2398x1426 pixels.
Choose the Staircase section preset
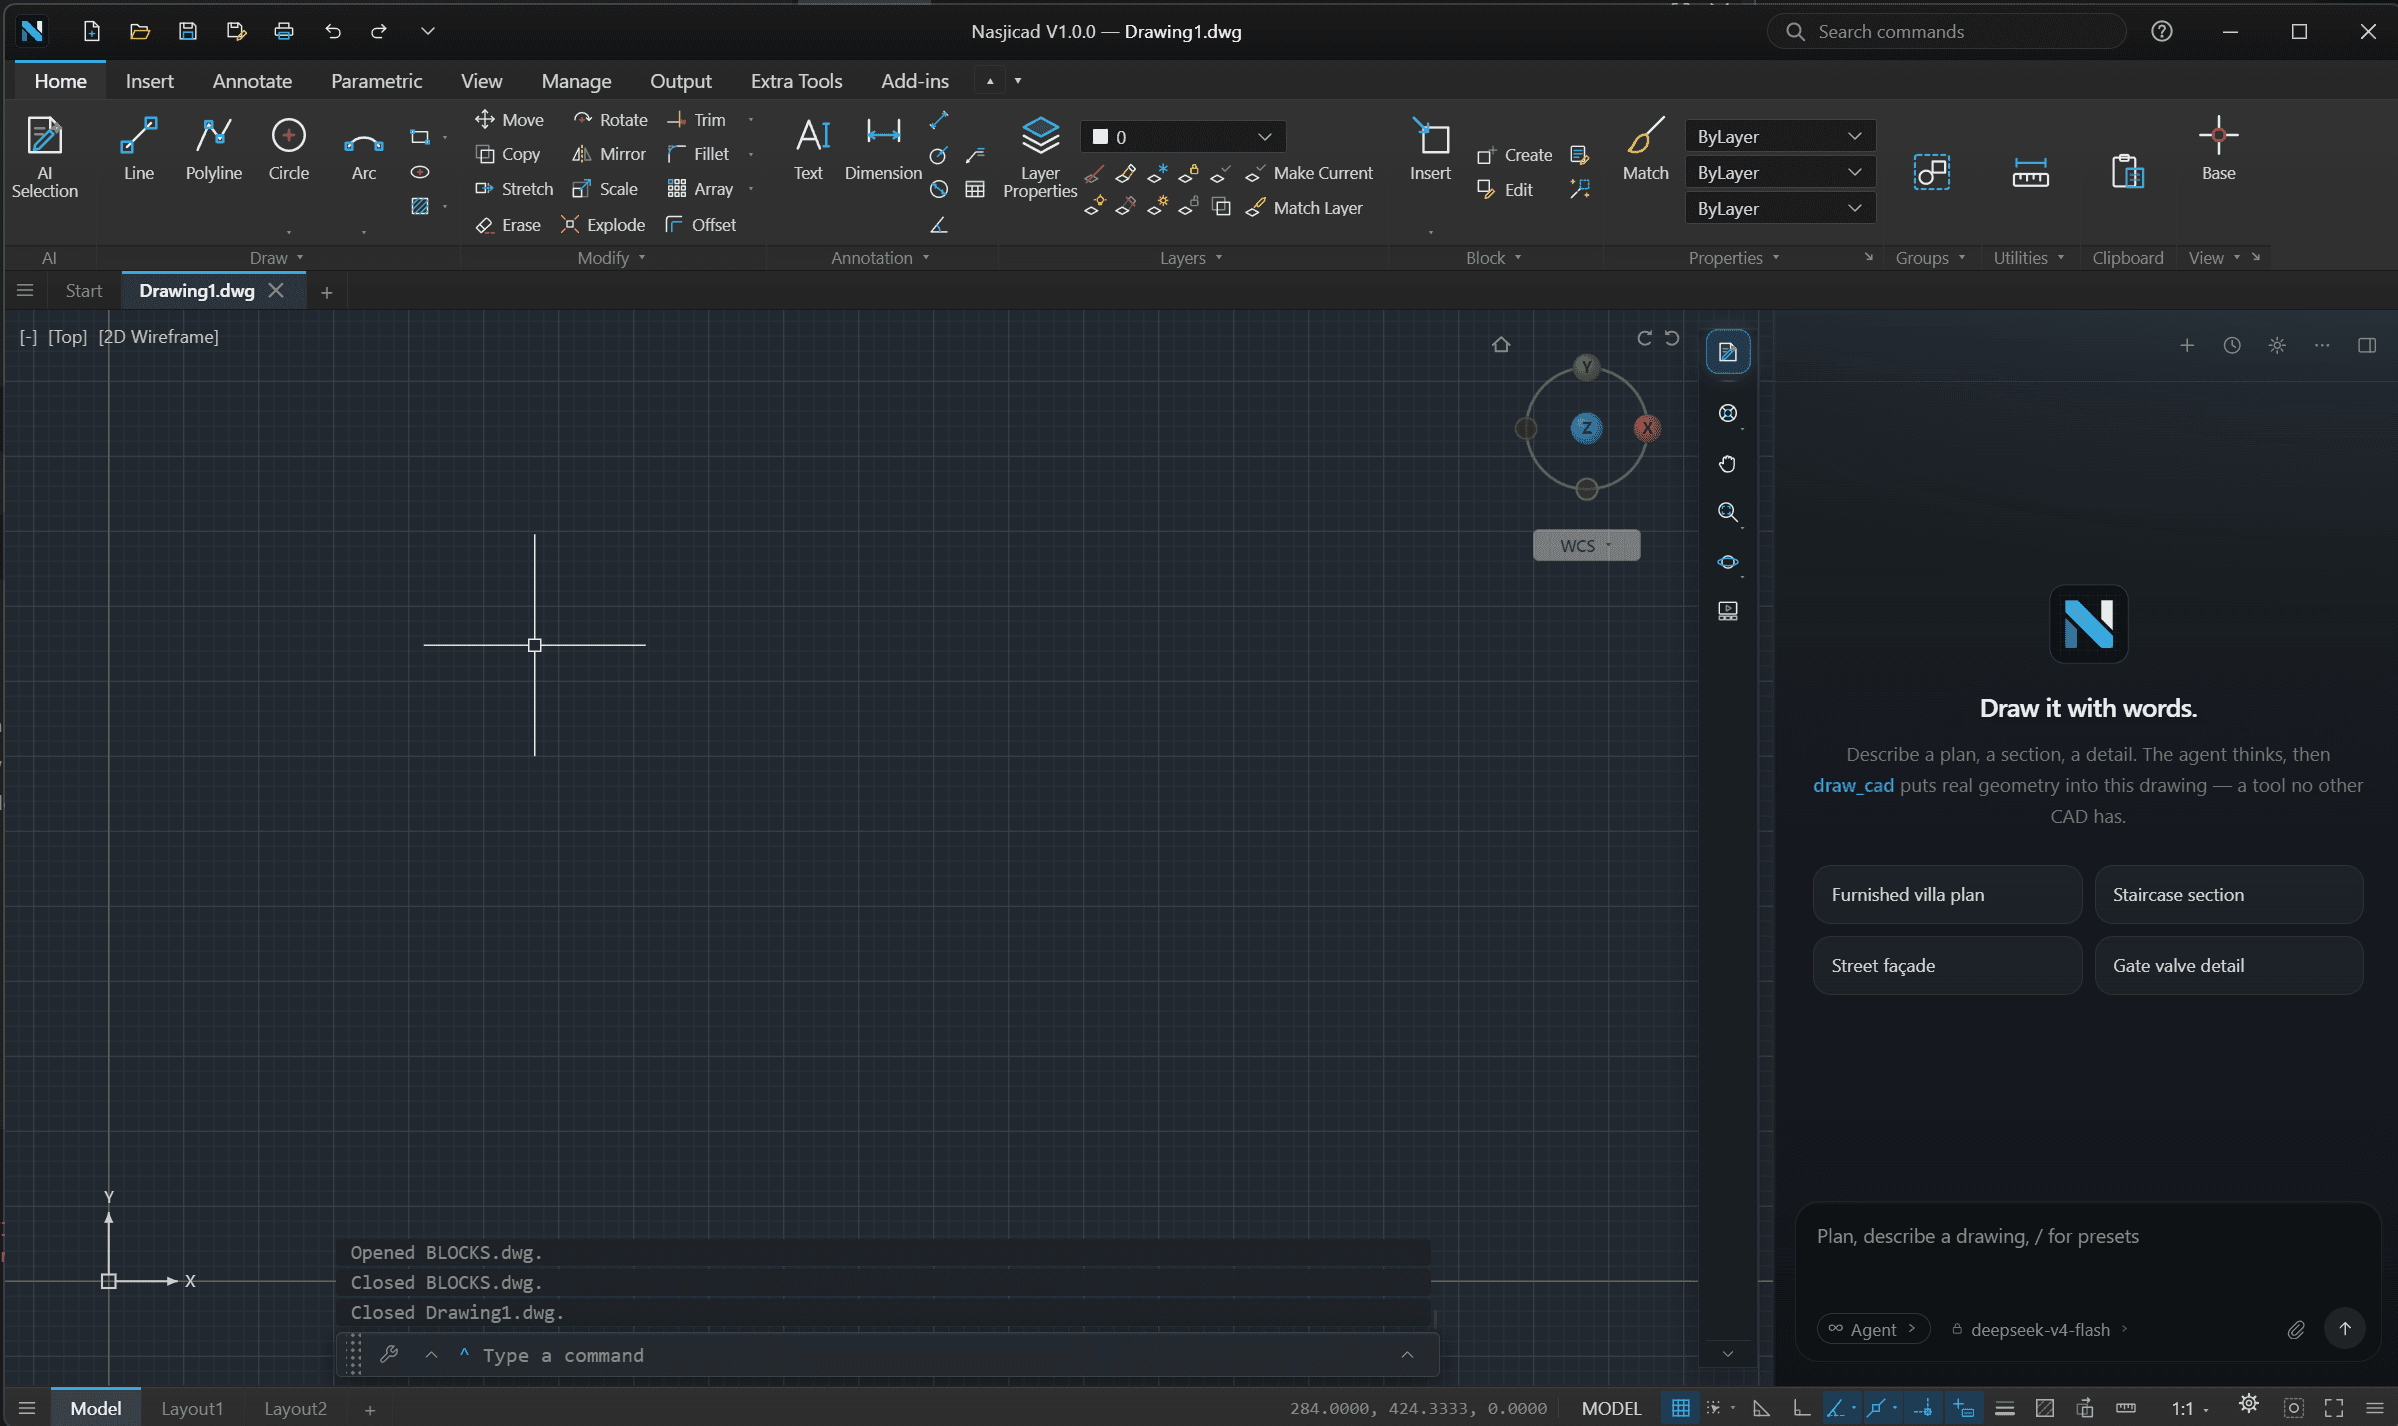tap(2228, 895)
